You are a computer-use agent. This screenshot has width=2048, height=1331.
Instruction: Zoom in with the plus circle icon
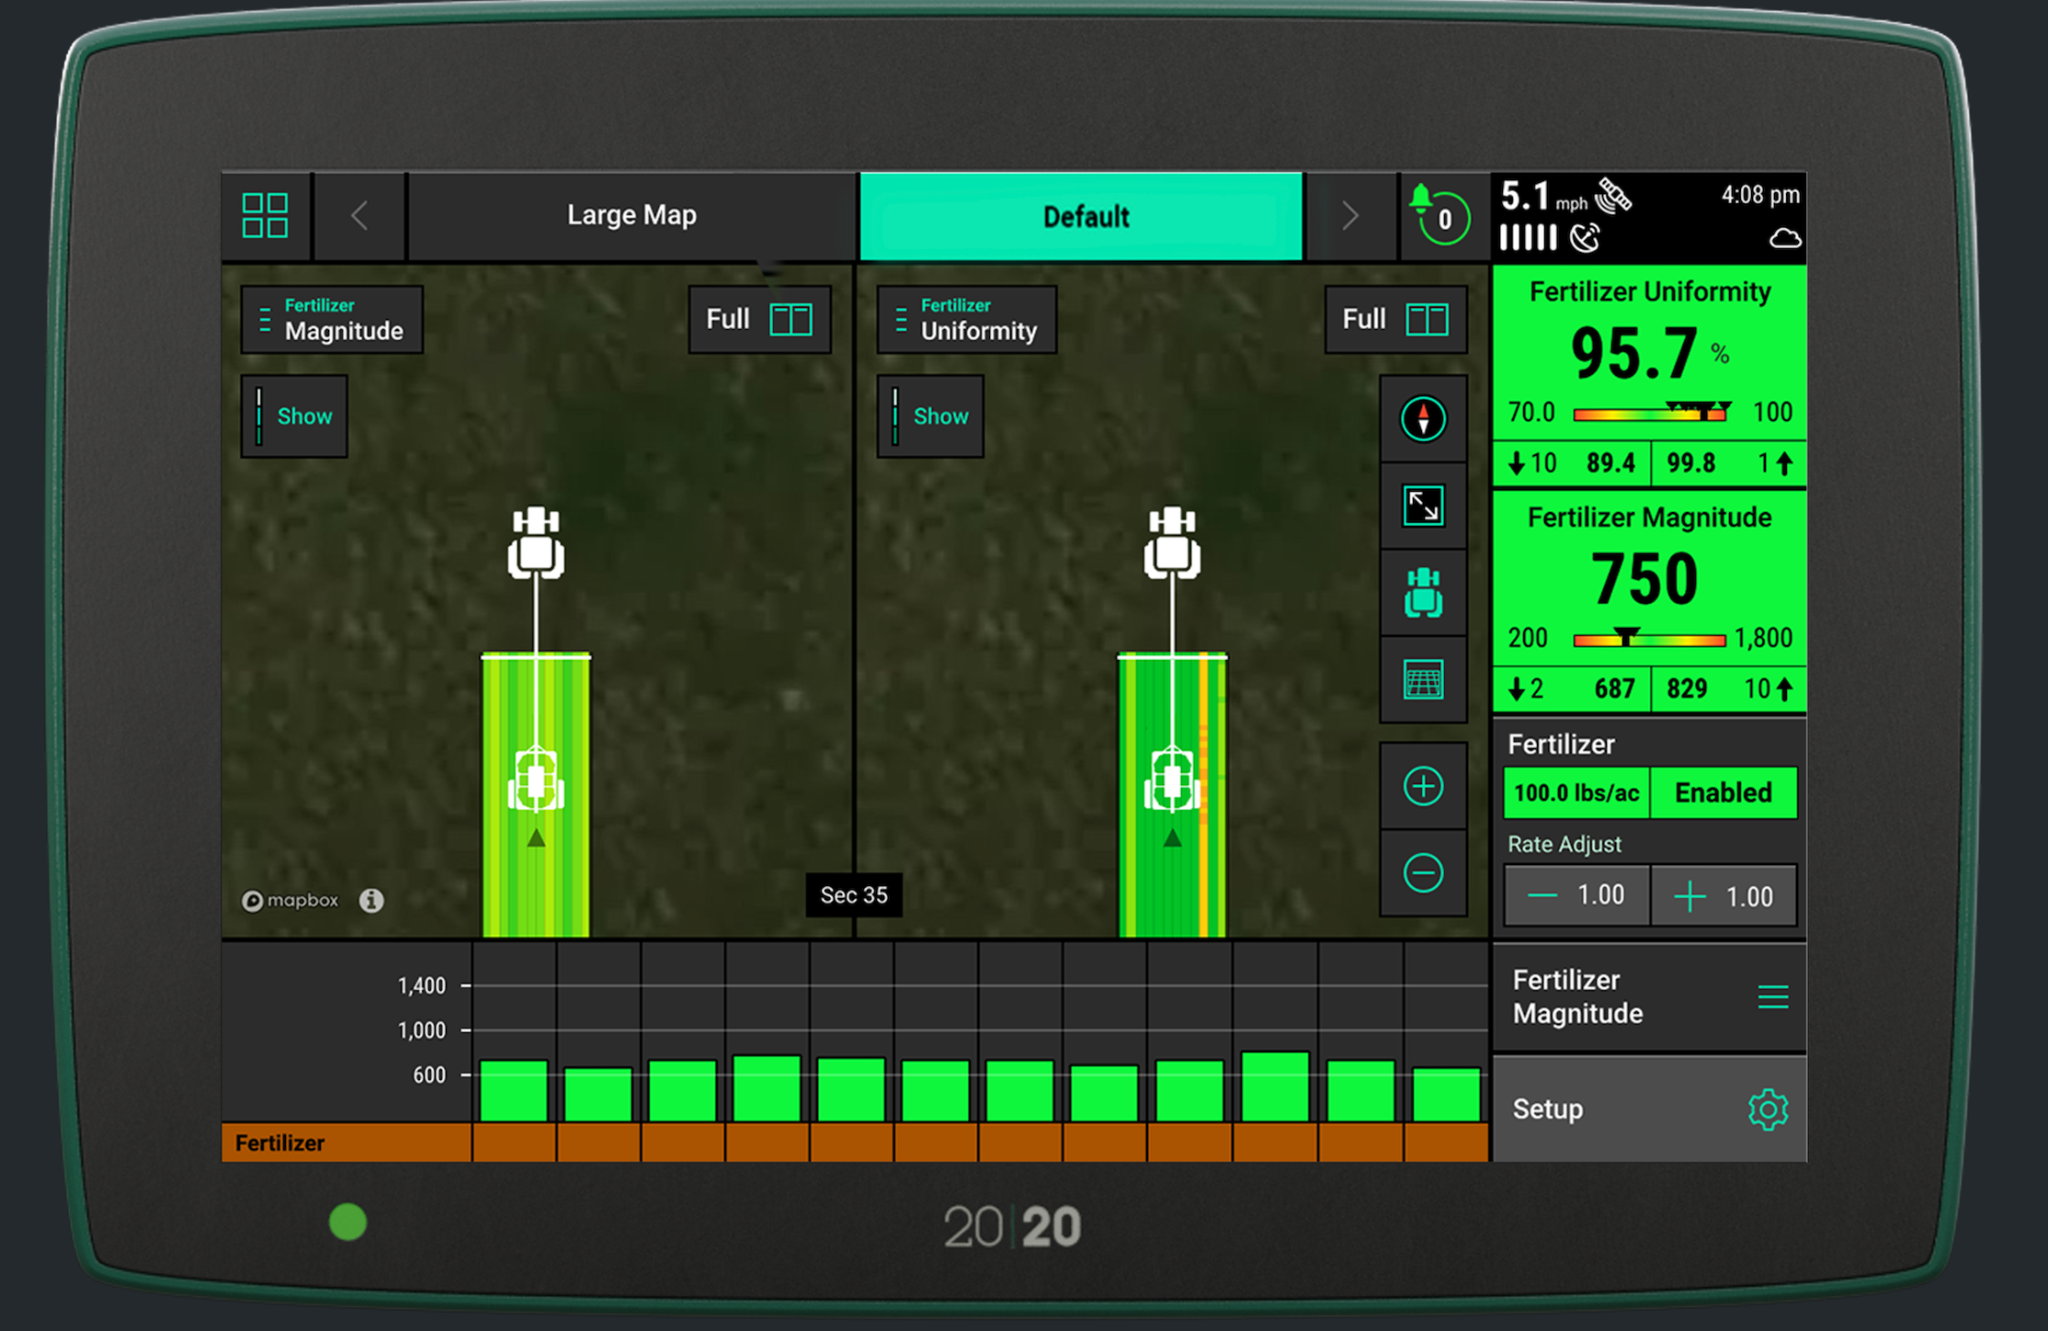coord(1423,786)
